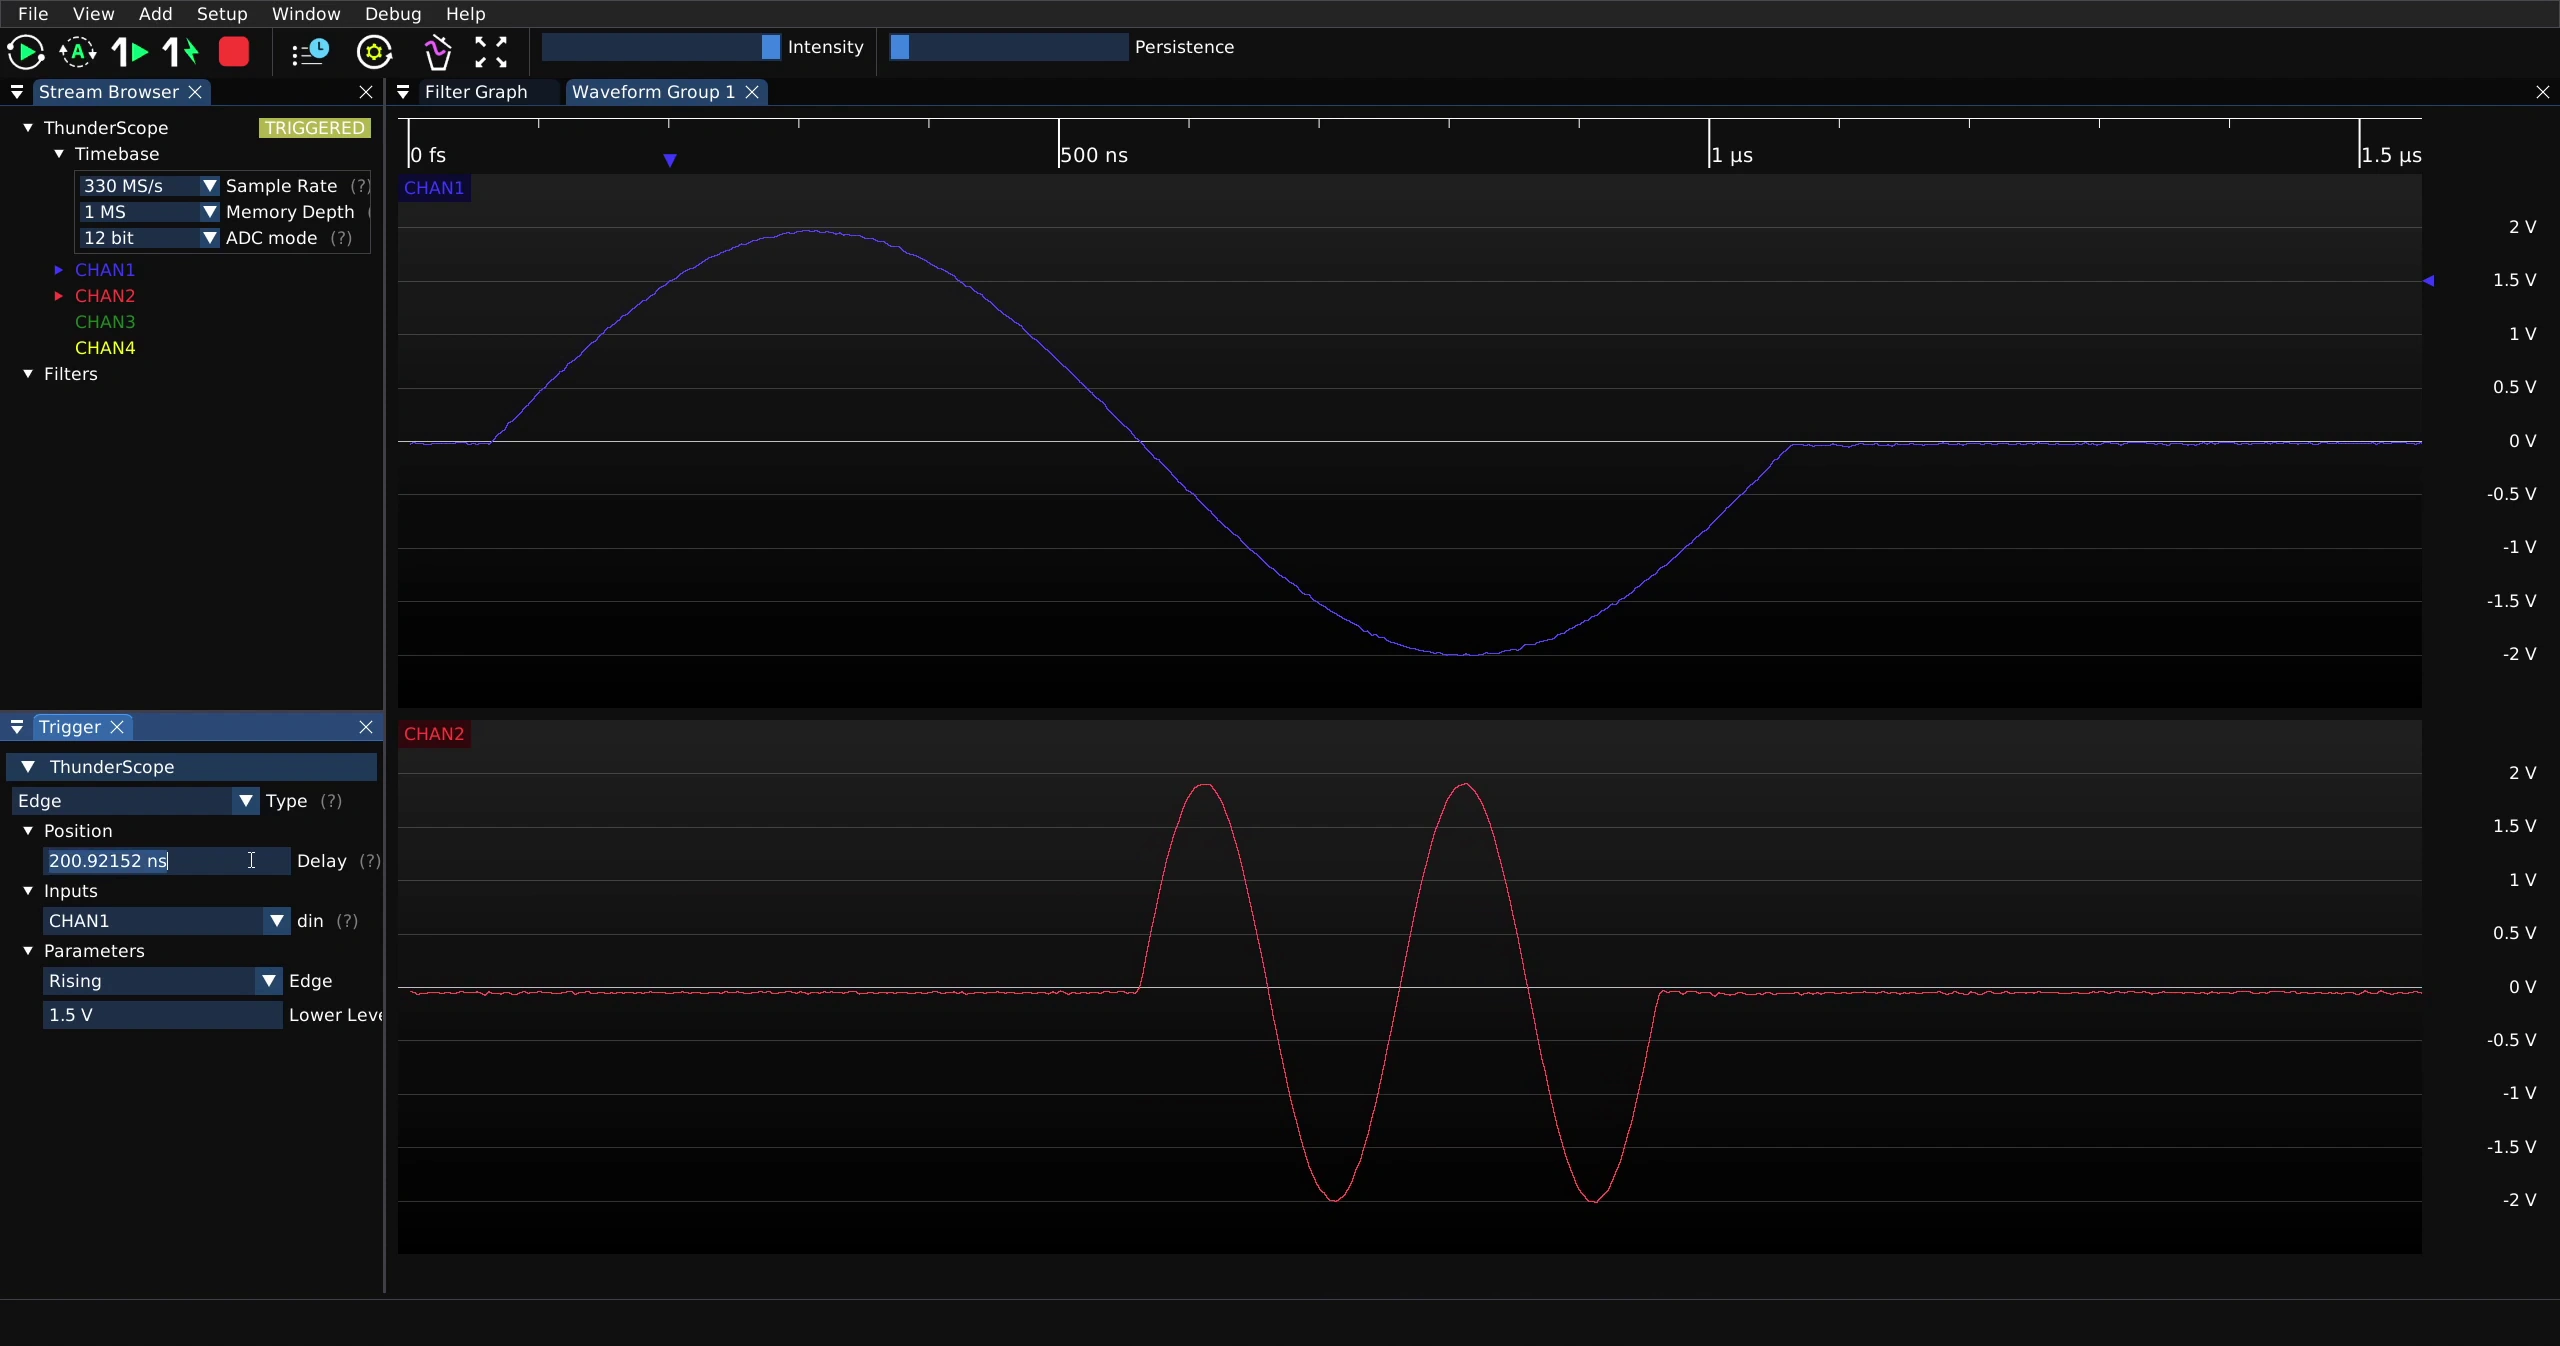Open the history list icon
The width and height of the screenshot is (2560, 1346).
click(x=310, y=52)
